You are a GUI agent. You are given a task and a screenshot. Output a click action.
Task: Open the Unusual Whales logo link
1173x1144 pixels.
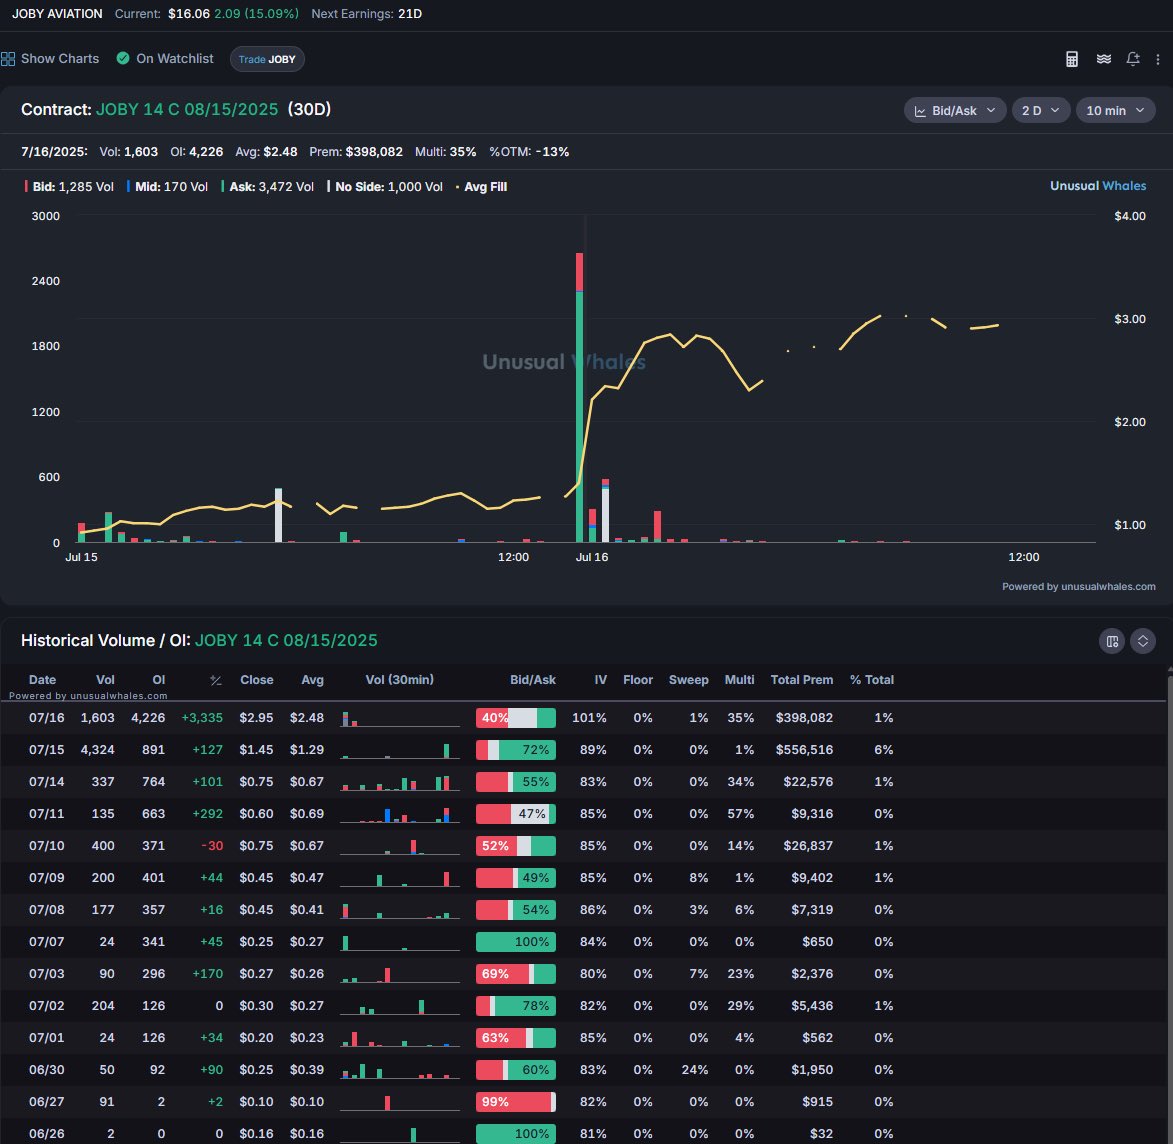pyautogui.click(x=1097, y=186)
